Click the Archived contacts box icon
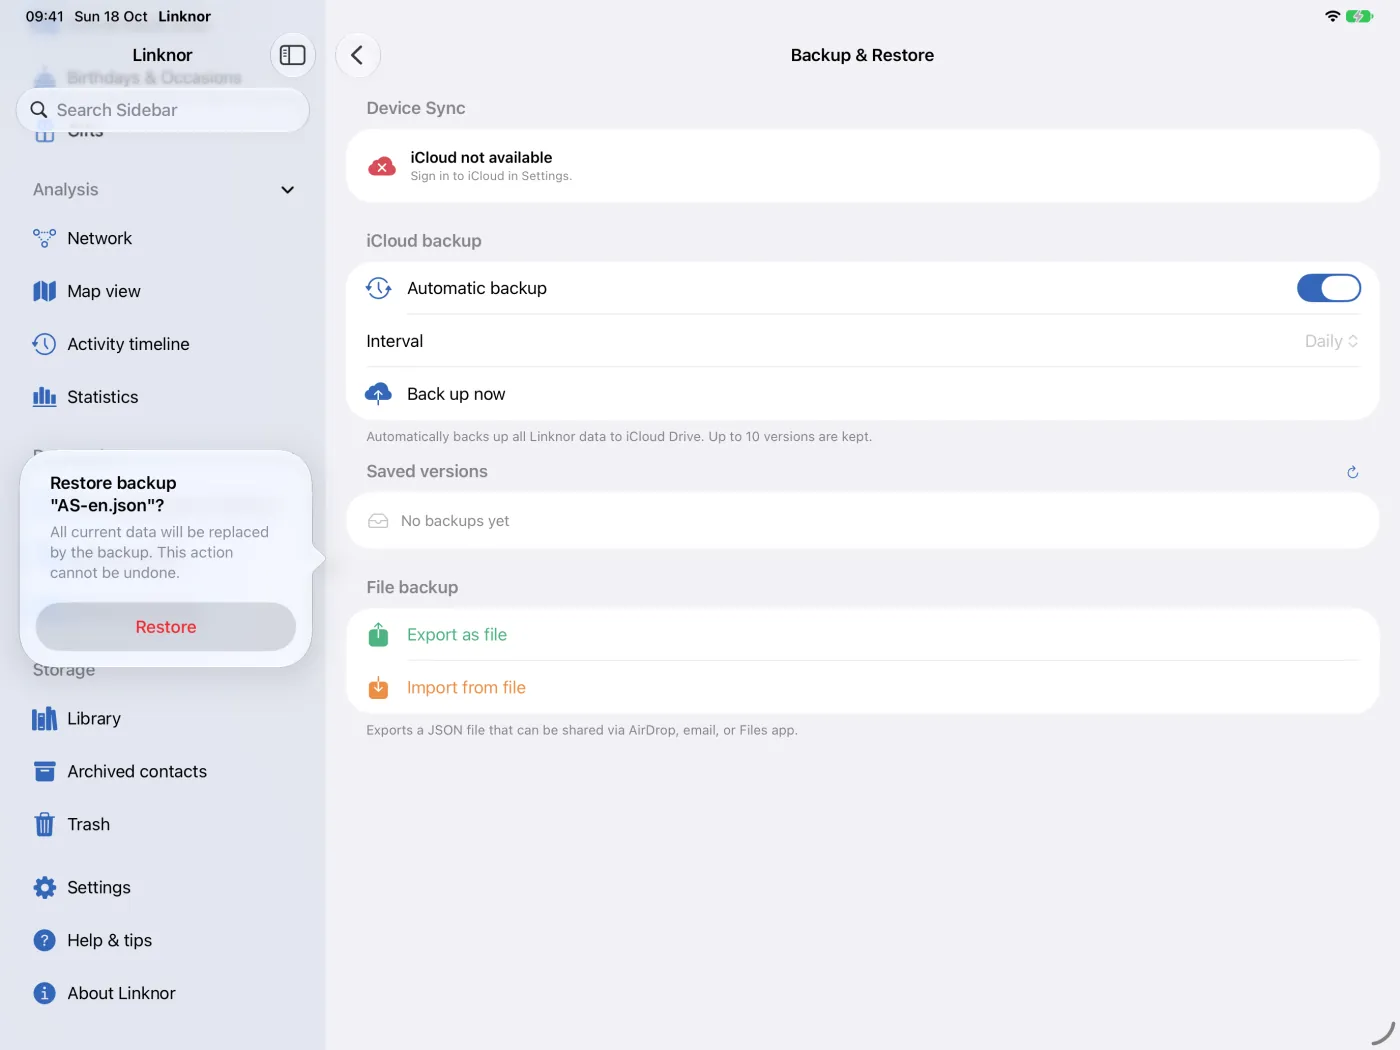The height and width of the screenshot is (1050, 1400). click(x=44, y=772)
